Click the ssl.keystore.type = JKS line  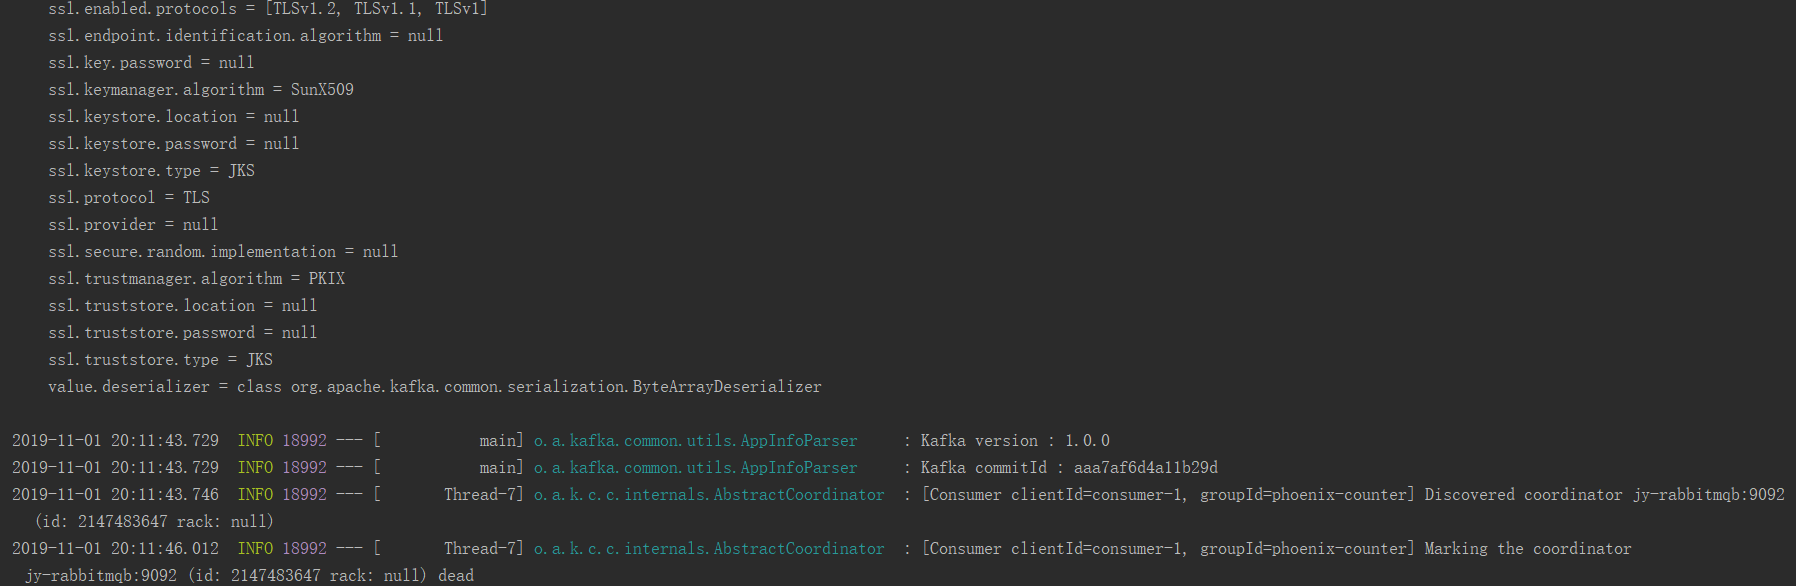[x=151, y=171]
